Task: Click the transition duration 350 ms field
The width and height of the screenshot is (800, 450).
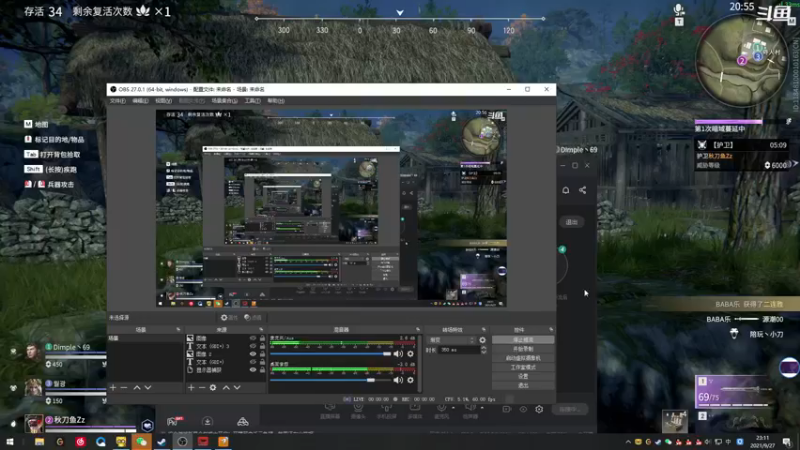Action: tap(459, 350)
